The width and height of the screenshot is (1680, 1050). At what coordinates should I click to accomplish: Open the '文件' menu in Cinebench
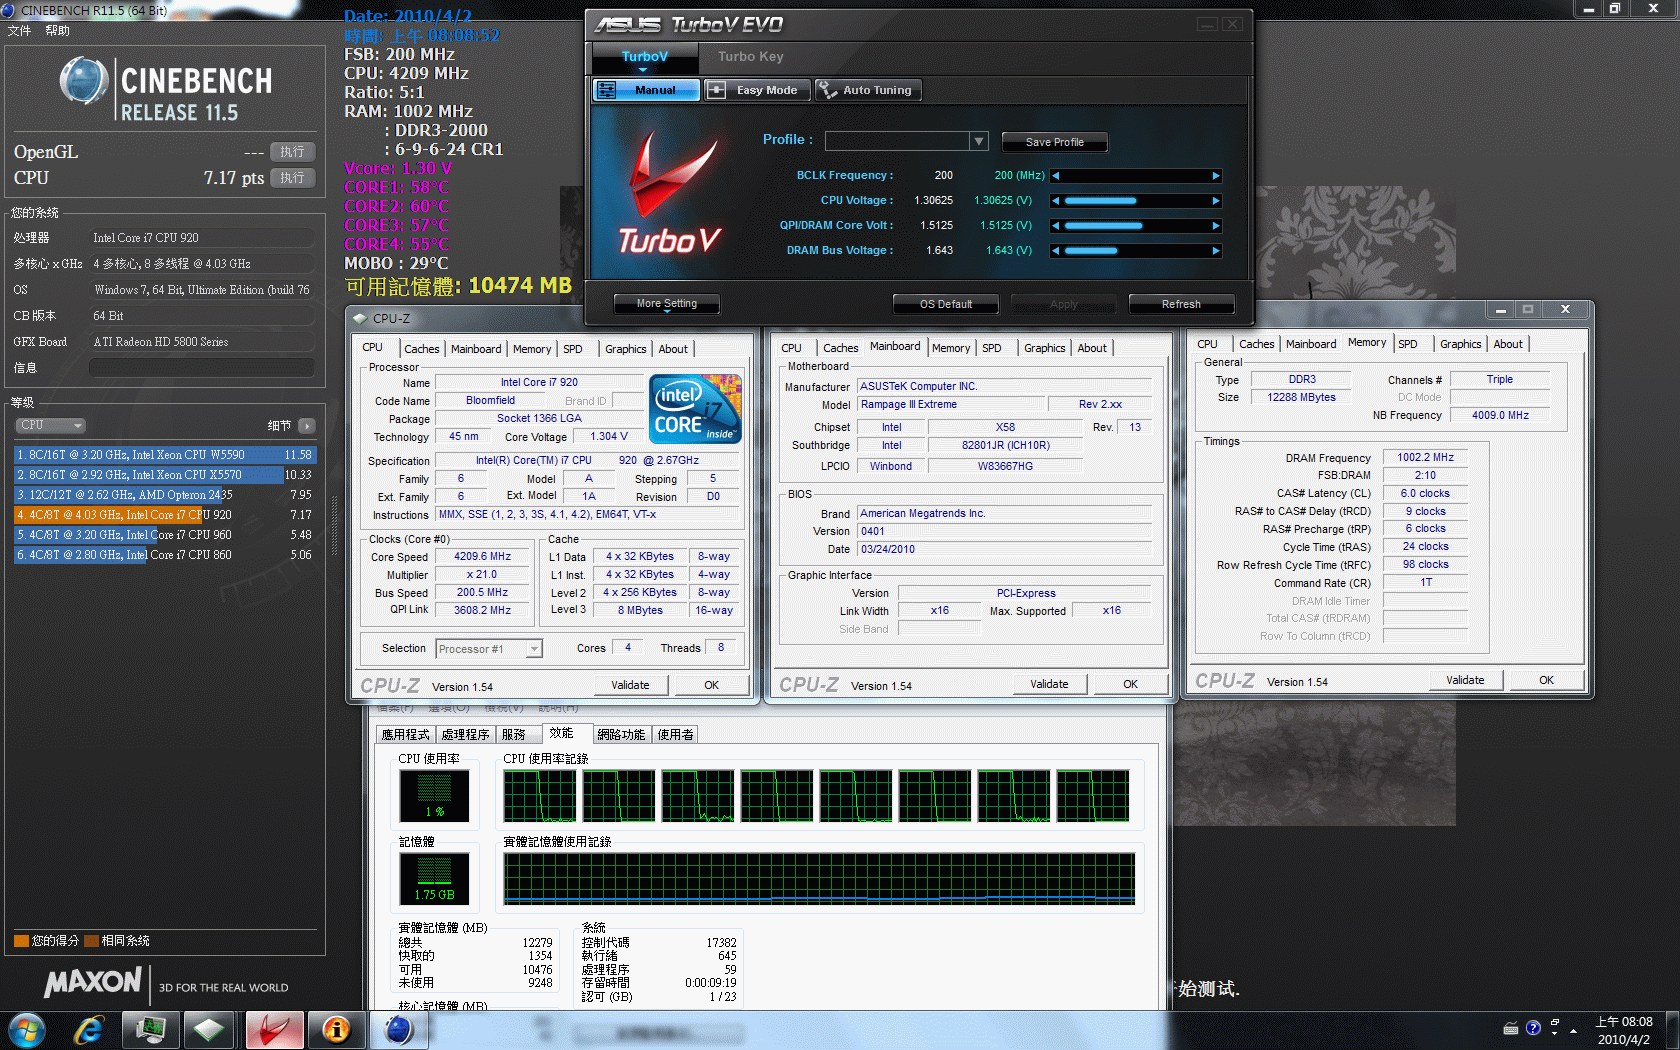pyautogui.click(x=19, y=31)
